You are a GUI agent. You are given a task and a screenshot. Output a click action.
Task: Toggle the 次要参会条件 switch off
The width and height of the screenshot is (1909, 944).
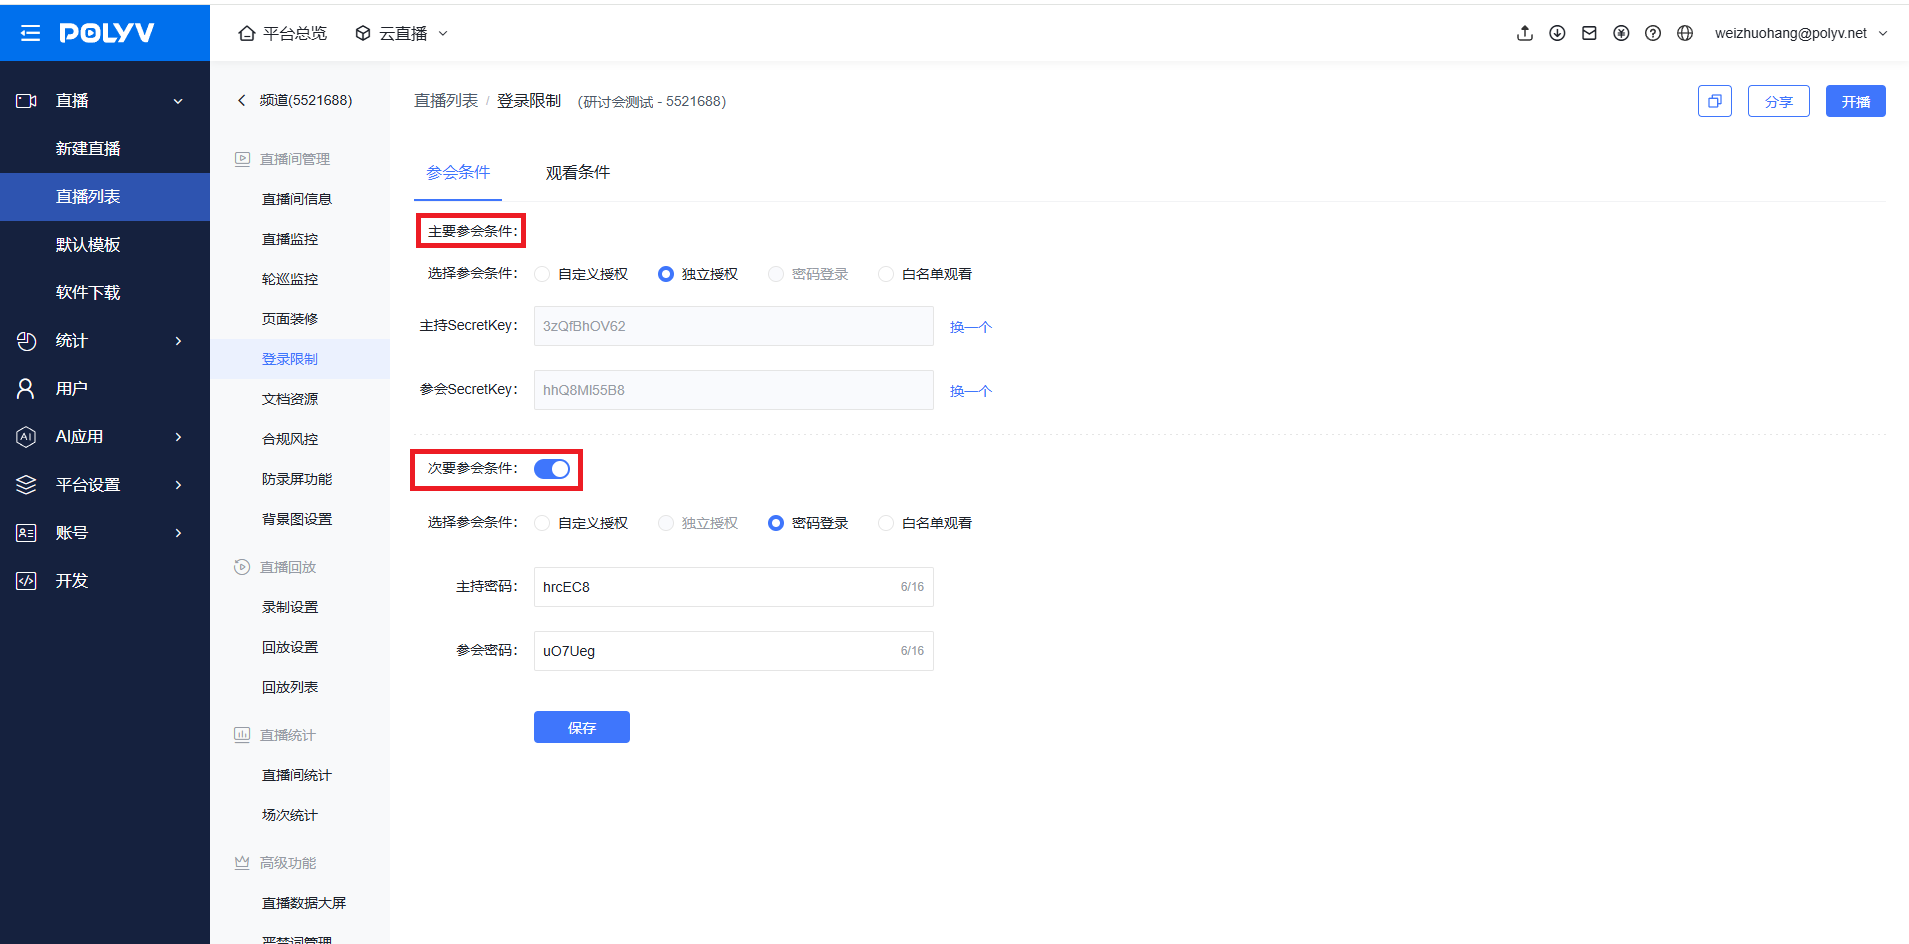tap(552, 469)
